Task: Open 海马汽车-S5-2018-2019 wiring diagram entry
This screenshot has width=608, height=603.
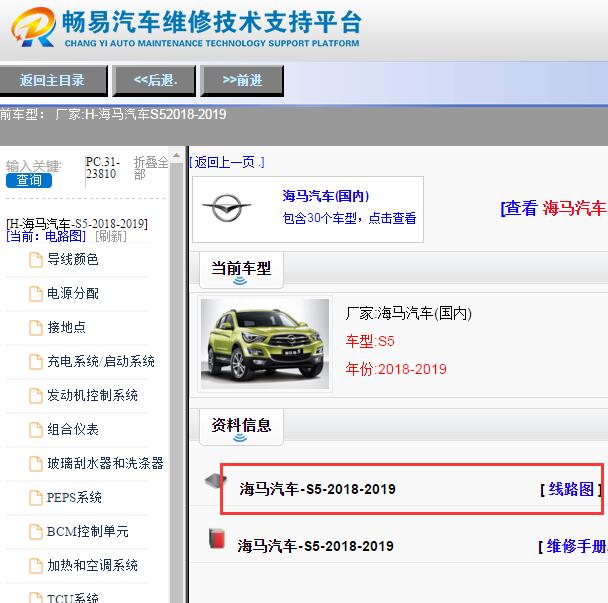Action: click(317, 489)
